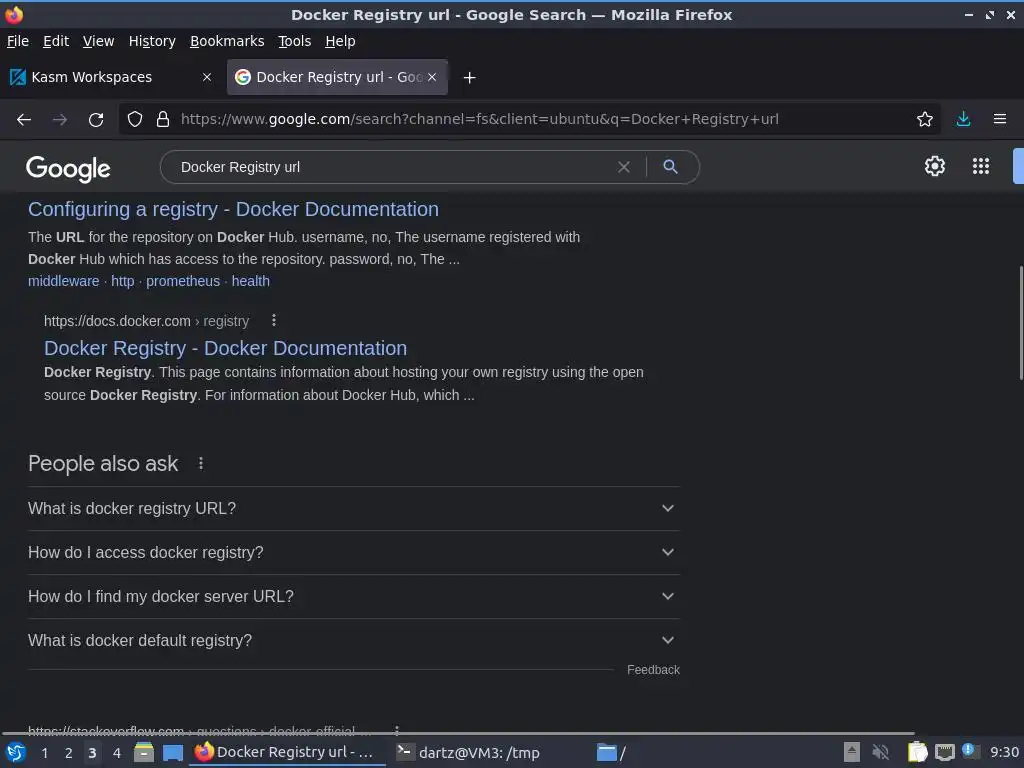Open 'Configuring a registry - Docker Documentation'
Image resolution: width=1024 pixels, height=768 pixels.
click(233, 210)
